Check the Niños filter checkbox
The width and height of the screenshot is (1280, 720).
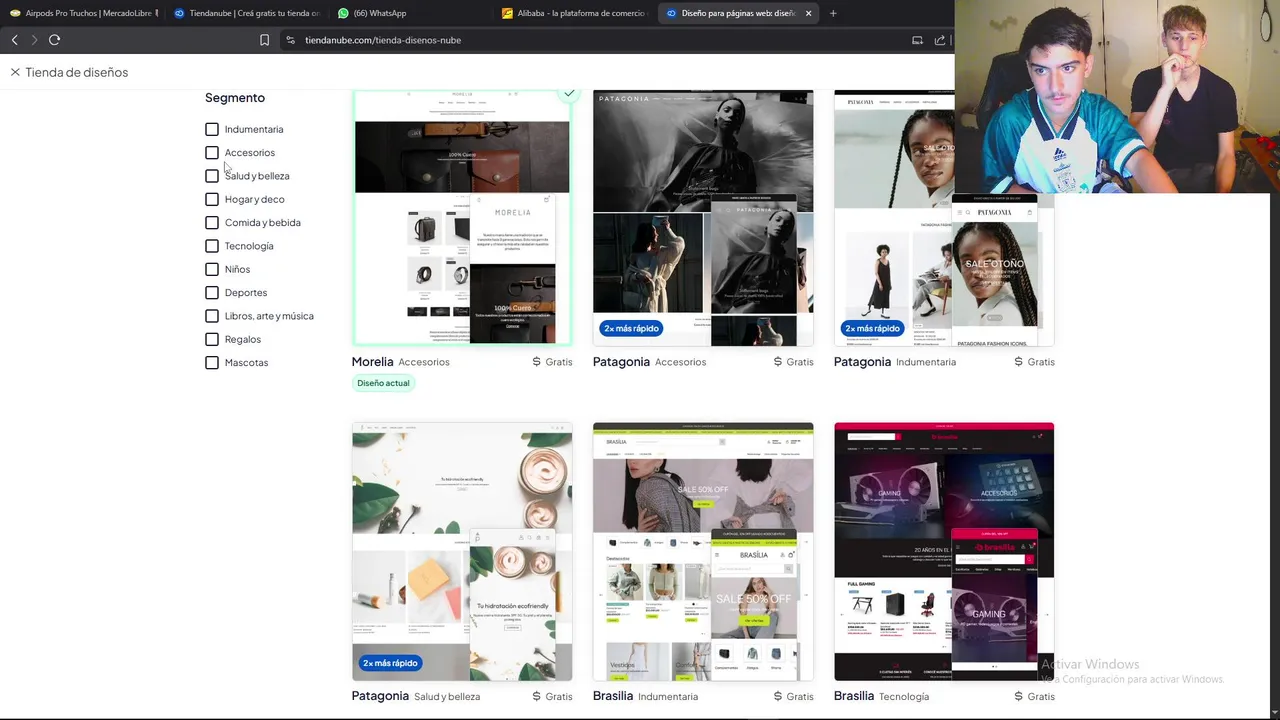pyautogui.click(x=212, y=269)
